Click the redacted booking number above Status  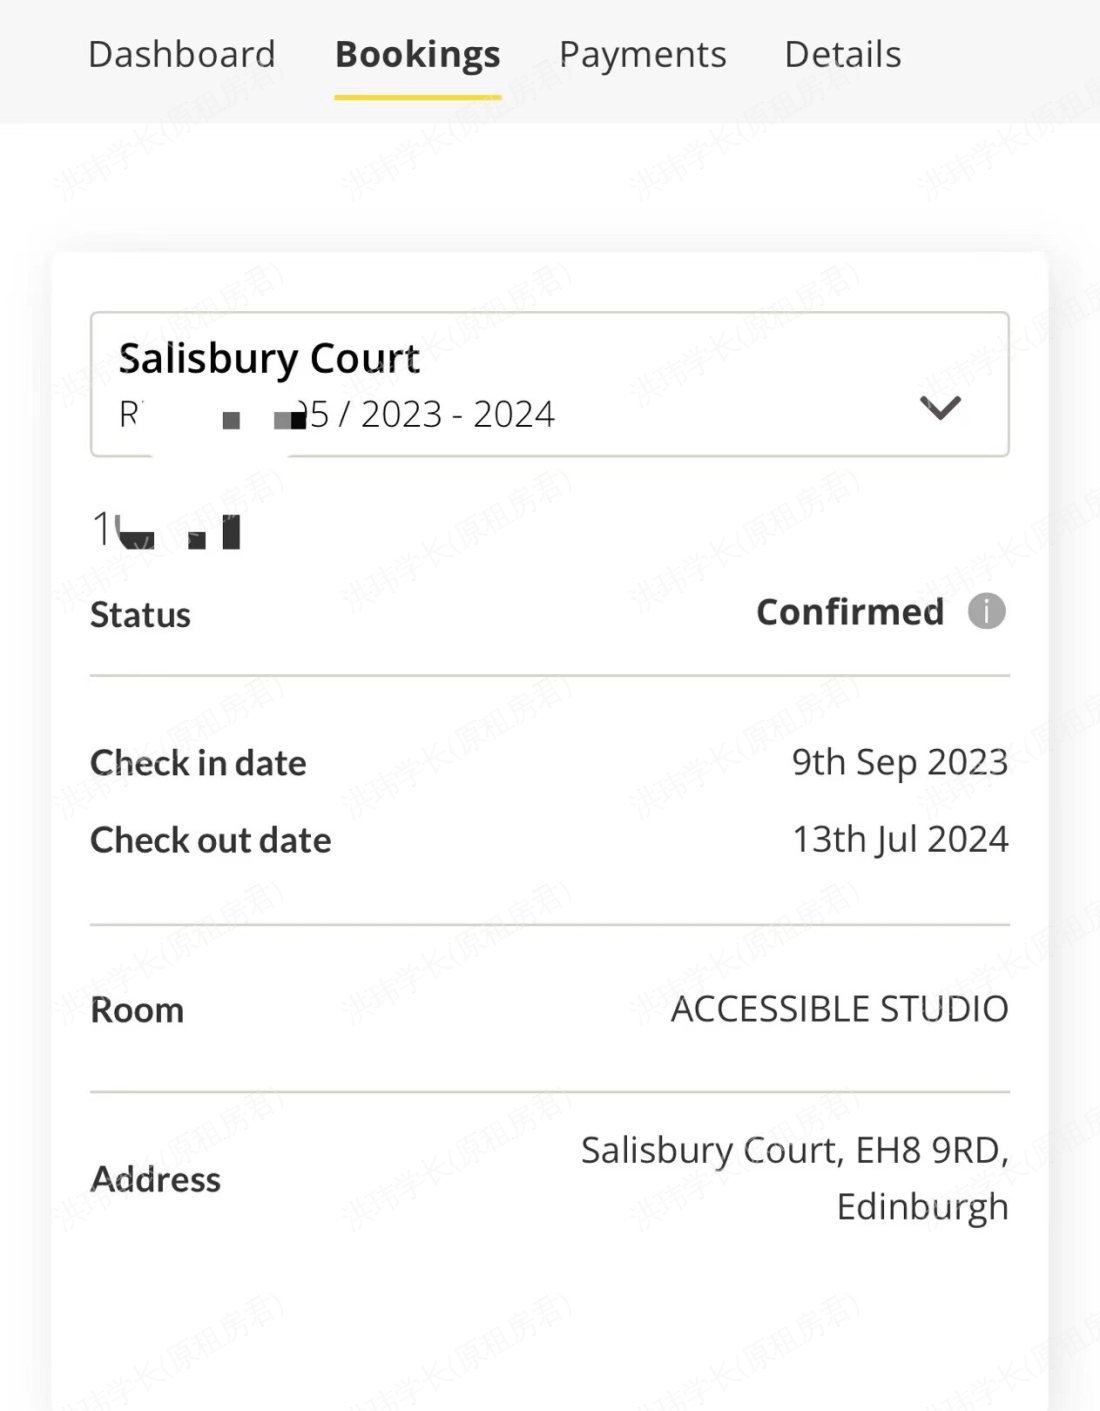[165, 528]
